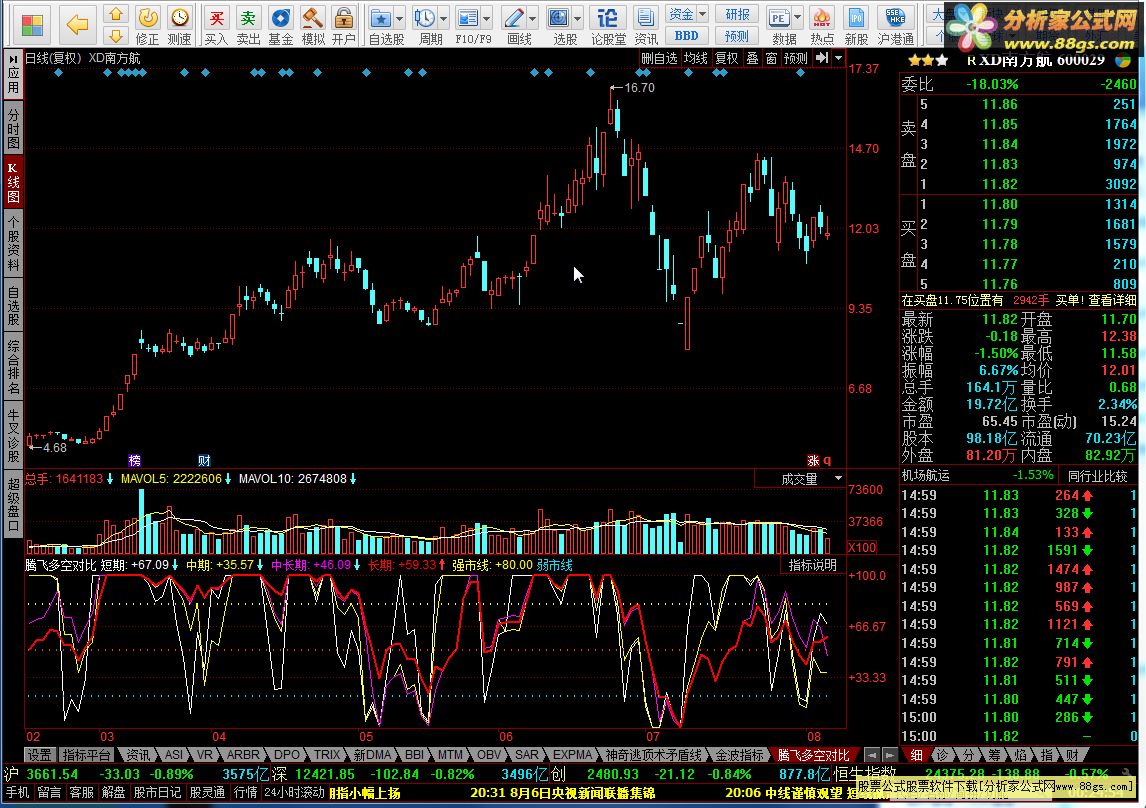
Task: Expand the 选股 dropdown arrow
Action: click(x=577, y=18)
